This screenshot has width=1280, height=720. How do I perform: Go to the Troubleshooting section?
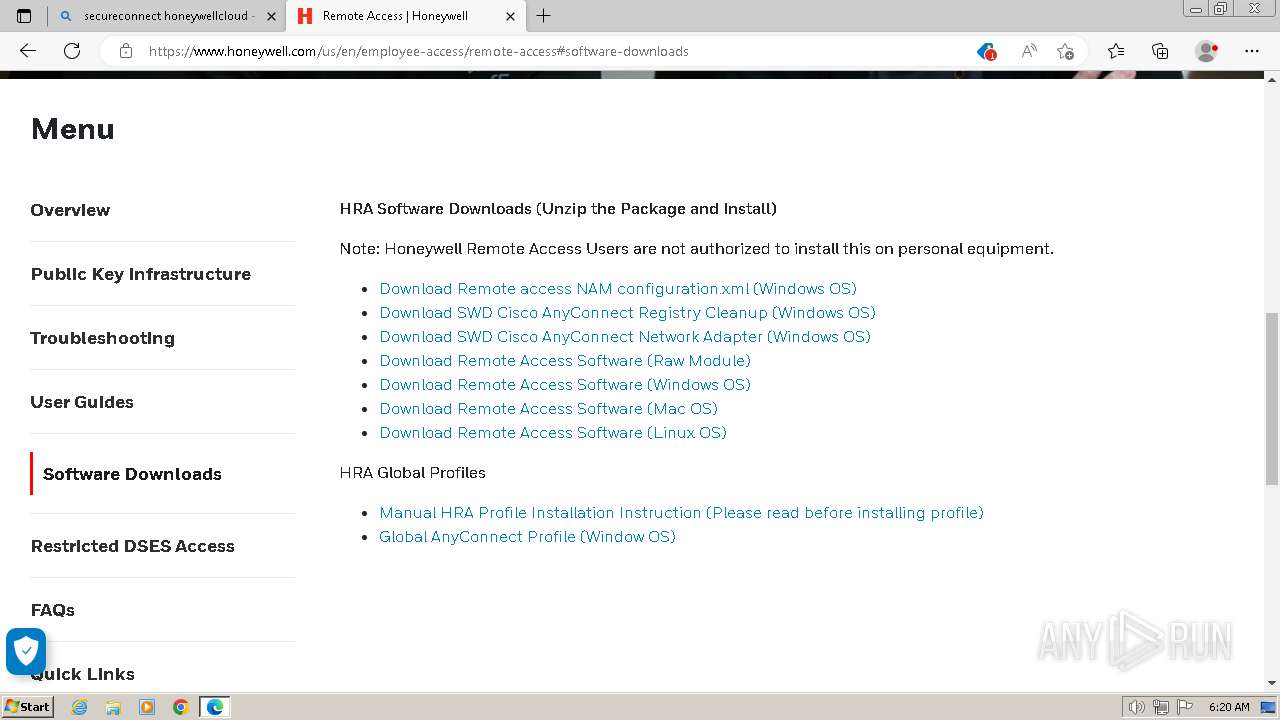[x=102, y=338]
